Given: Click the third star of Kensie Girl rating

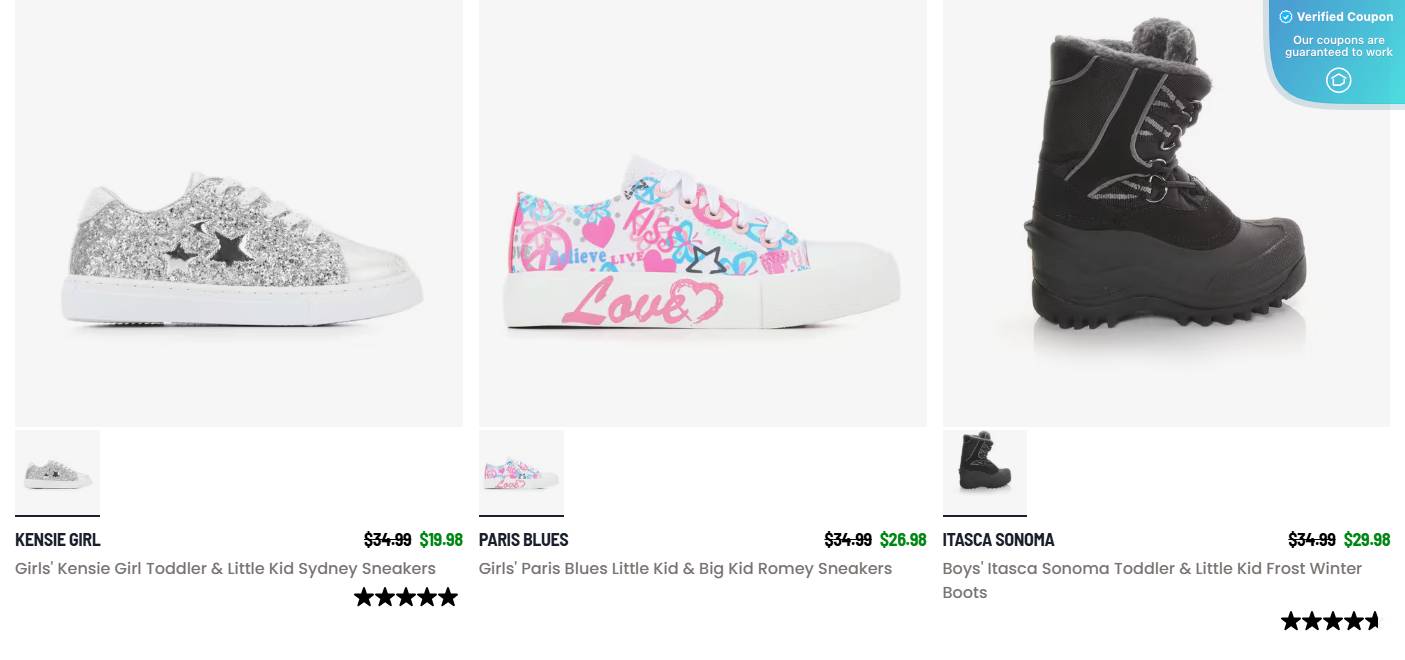Looking at the screenshot, I should (x=406, y=597).
